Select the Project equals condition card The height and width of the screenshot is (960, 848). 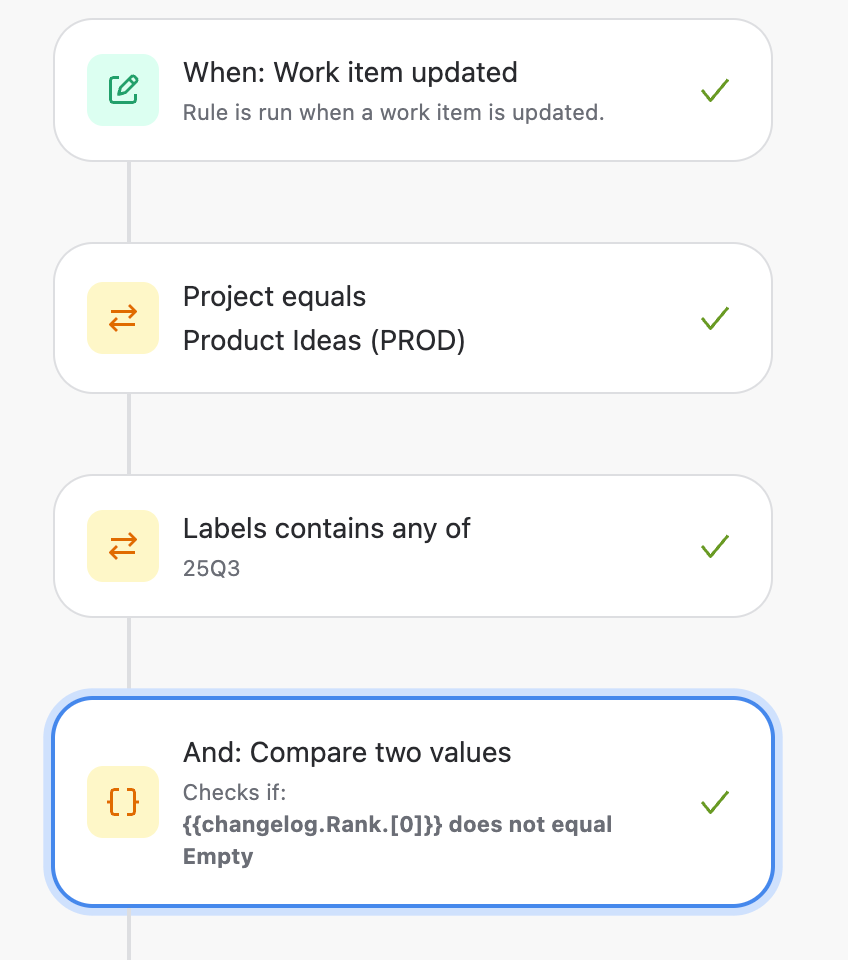coord(413,318)
